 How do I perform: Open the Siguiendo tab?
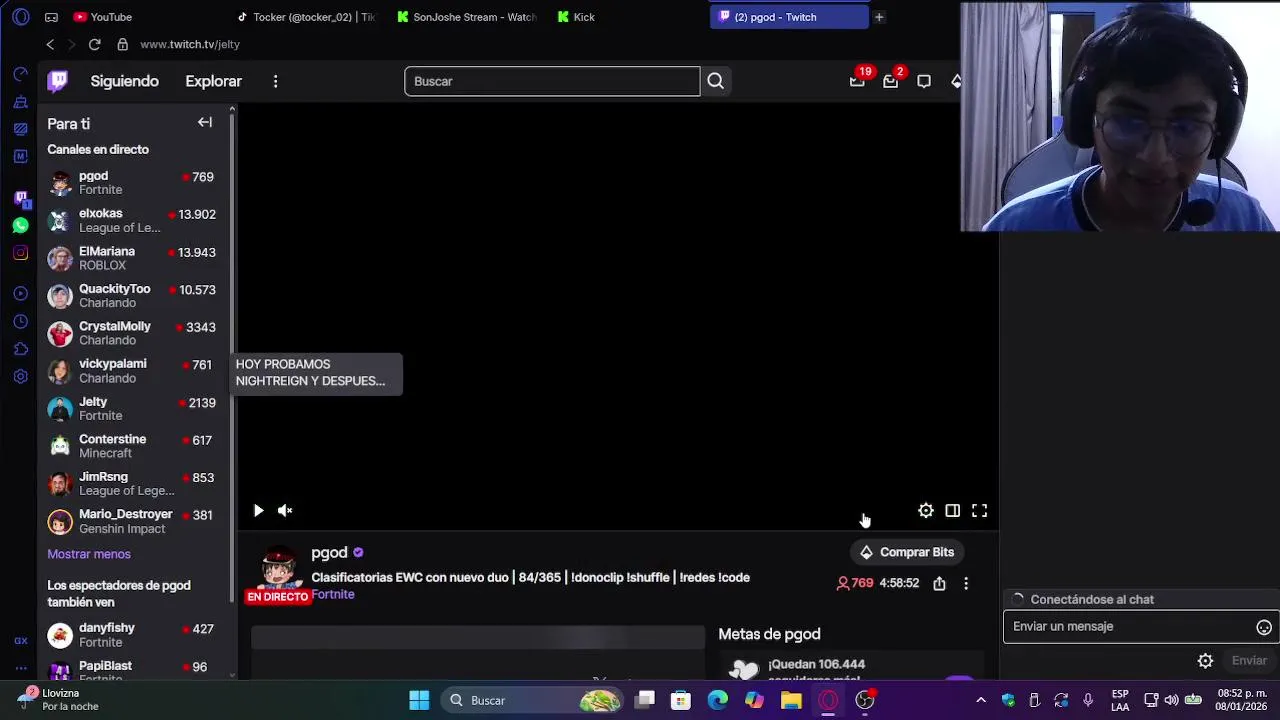(124, 81)
